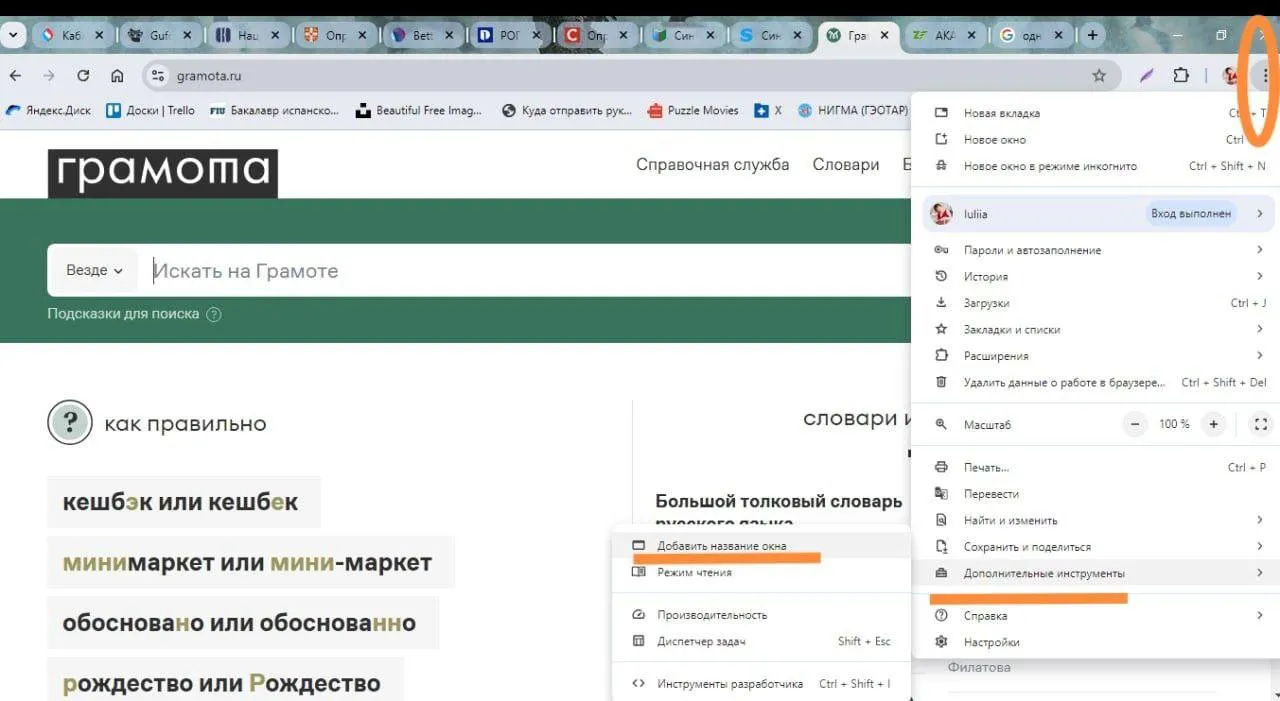This screenshot has width=1280, height=701.
Task: Open the Бакалавр испанско... bookmark
Action: coord(275,110)
